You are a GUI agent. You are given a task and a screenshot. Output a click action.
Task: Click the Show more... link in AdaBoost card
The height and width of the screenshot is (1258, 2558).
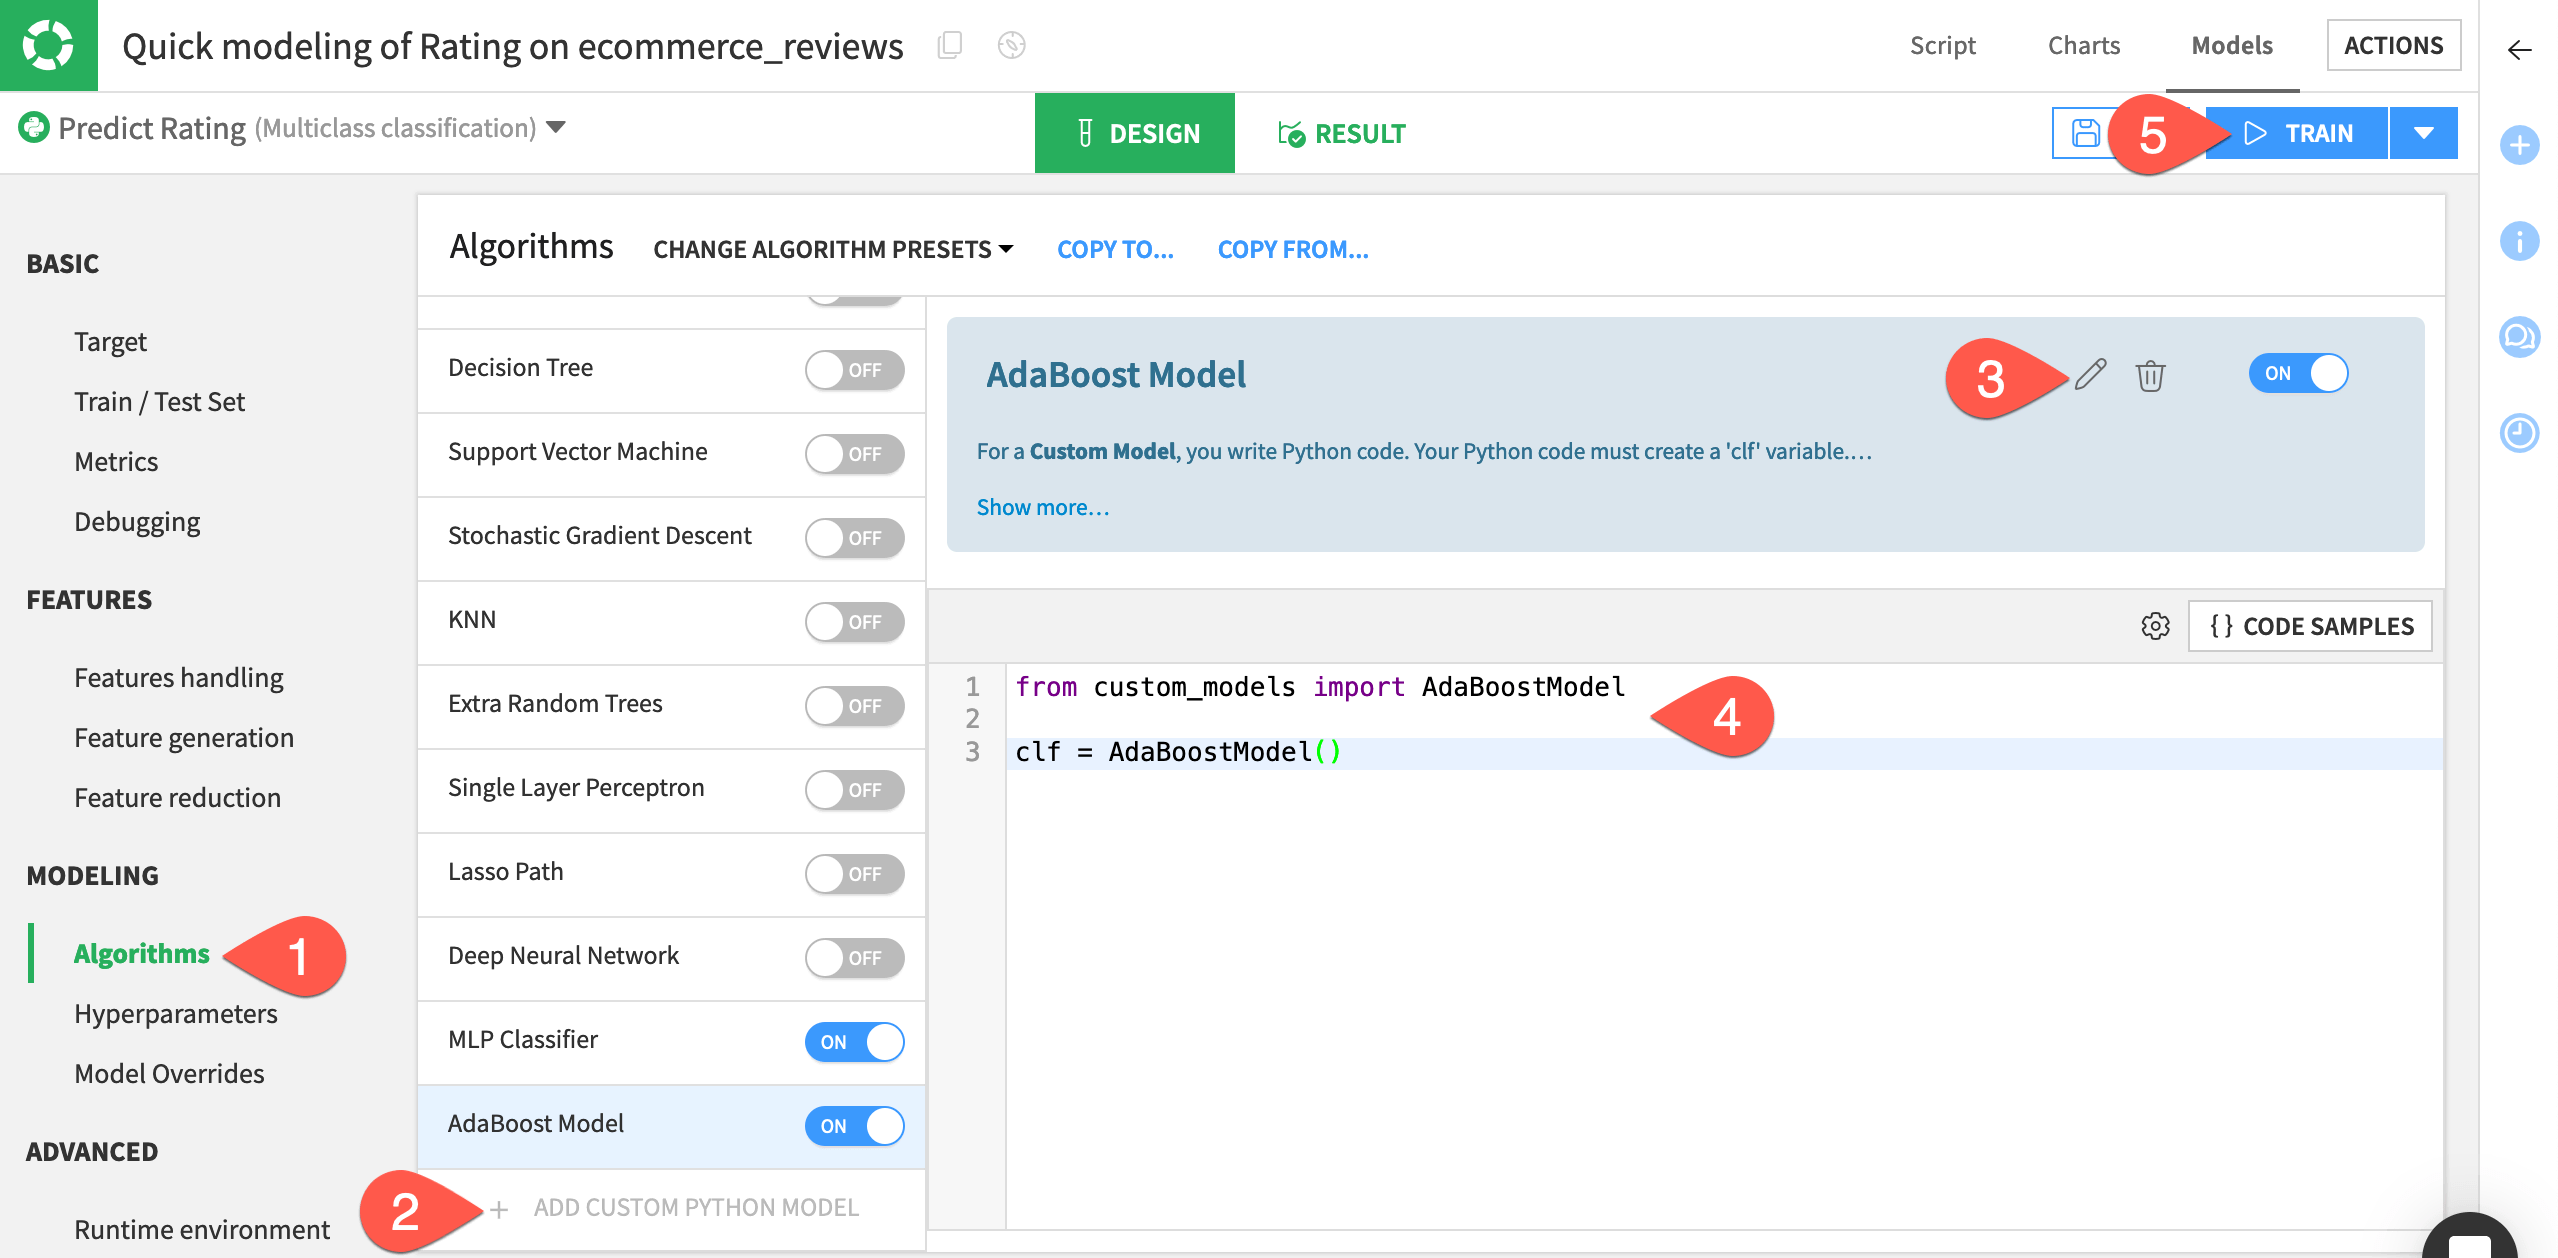1042,504
